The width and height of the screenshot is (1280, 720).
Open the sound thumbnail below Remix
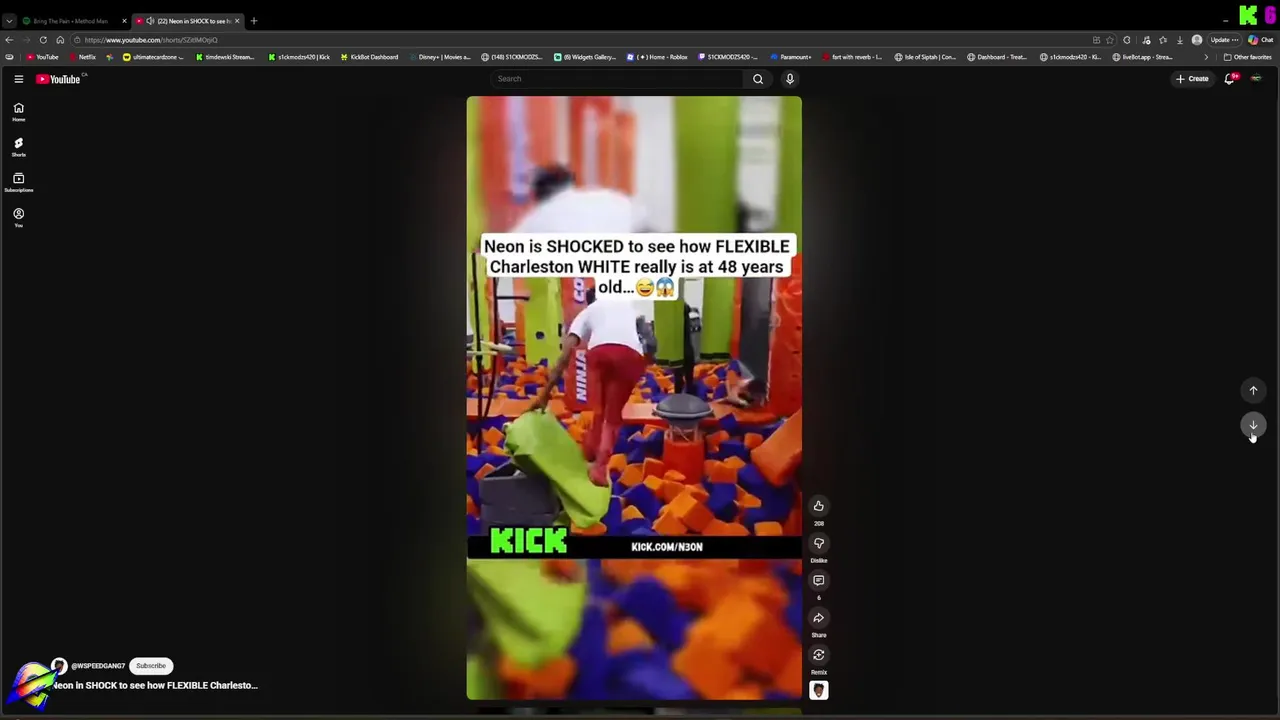[818, 690]
